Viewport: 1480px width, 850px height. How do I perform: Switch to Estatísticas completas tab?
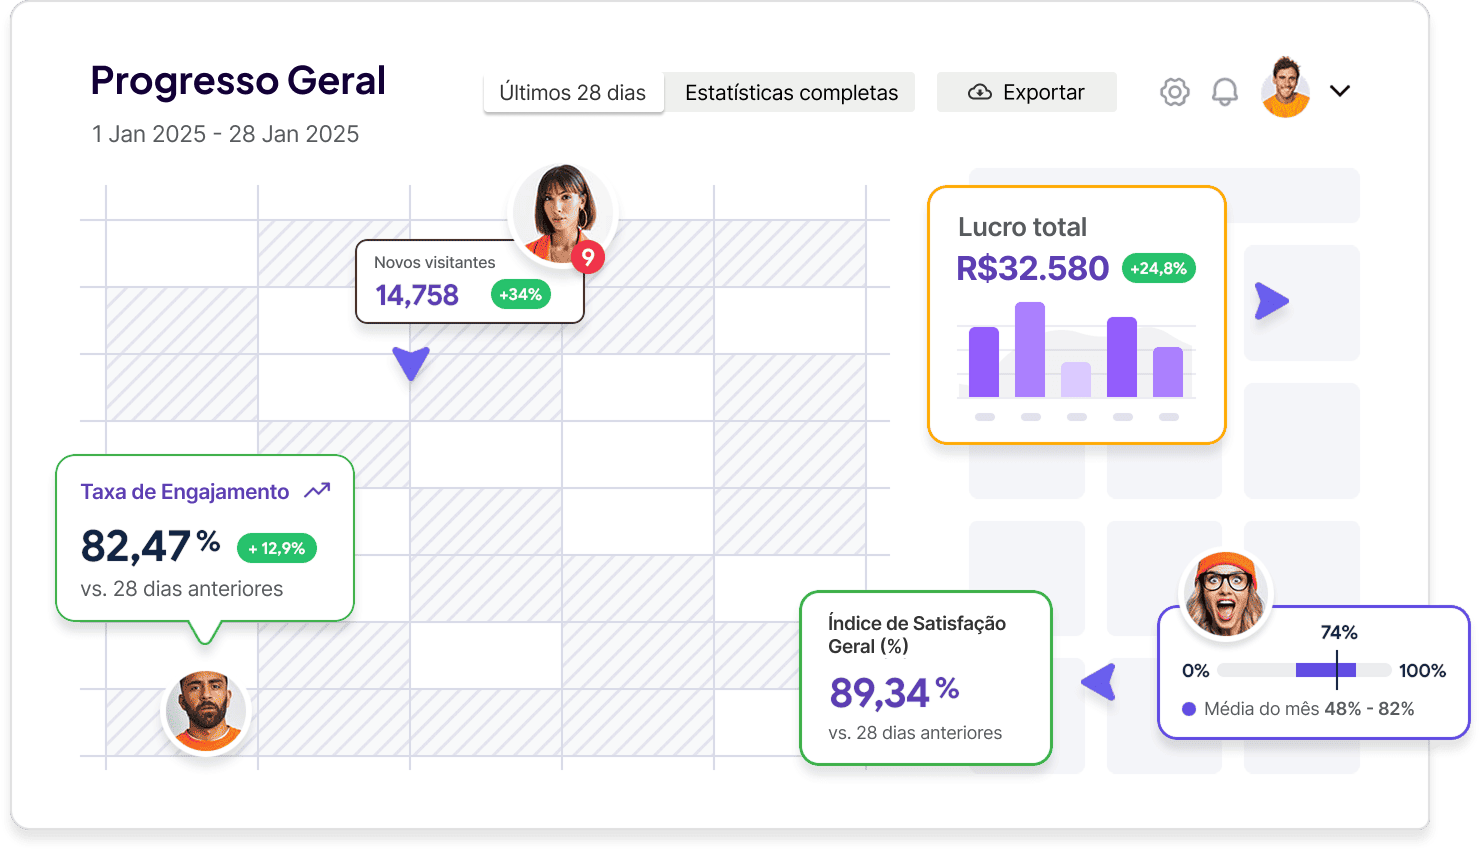(x=791, y=92)
